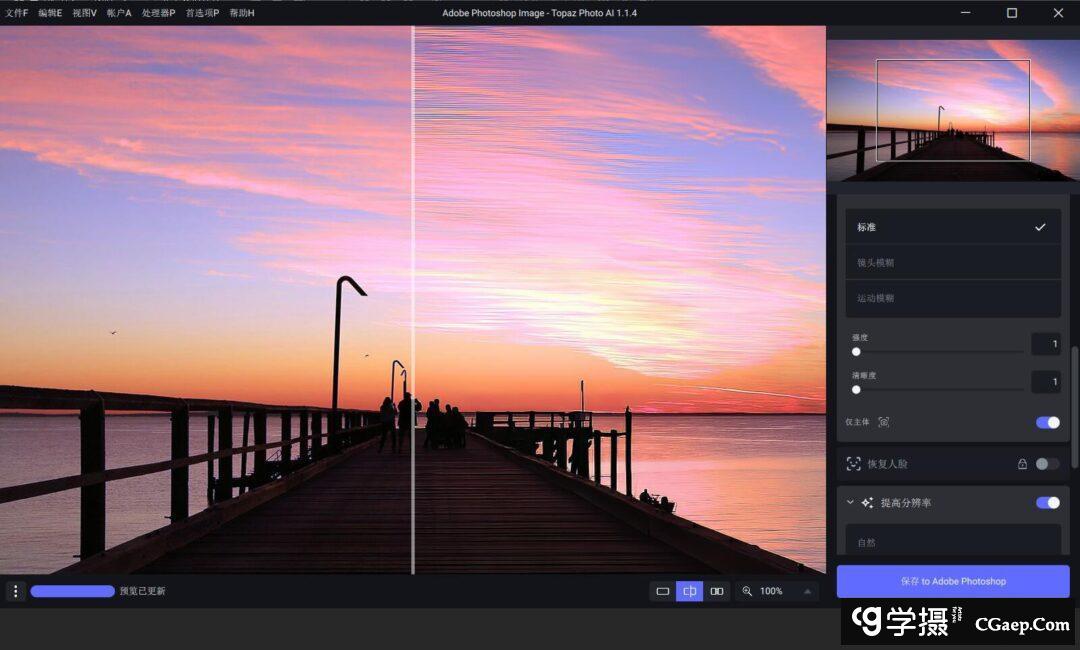
Task: Click 保存 to Adobe Photoshop button
Action: [952, 581]
